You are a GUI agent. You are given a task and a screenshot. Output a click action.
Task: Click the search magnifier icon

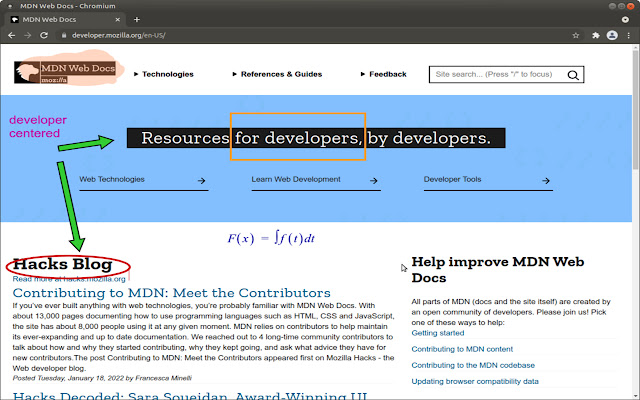click(573, 75)
